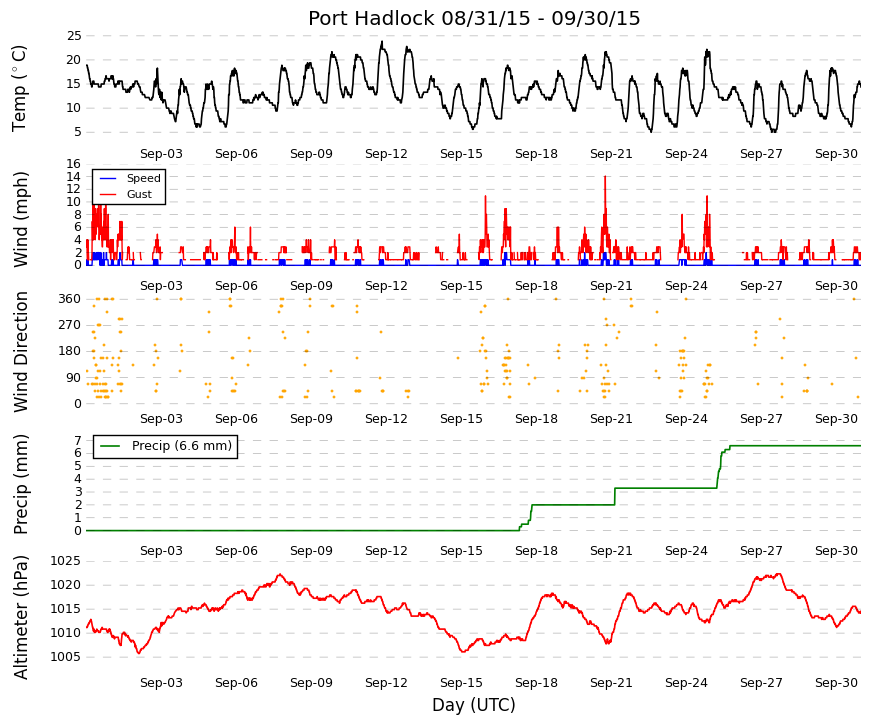Select the Precip (6.6 mm) legend label

(x=182, y=446)
